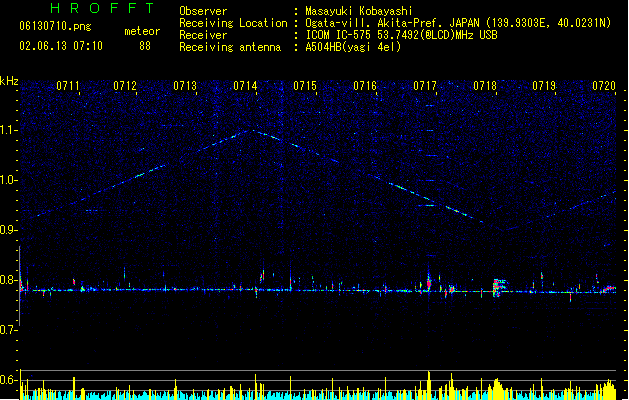The width and height of the screenshot is (629, 400).
Task: Select the A504HB(yagi 4el) antenna text
Action: [x=353, y=47]
